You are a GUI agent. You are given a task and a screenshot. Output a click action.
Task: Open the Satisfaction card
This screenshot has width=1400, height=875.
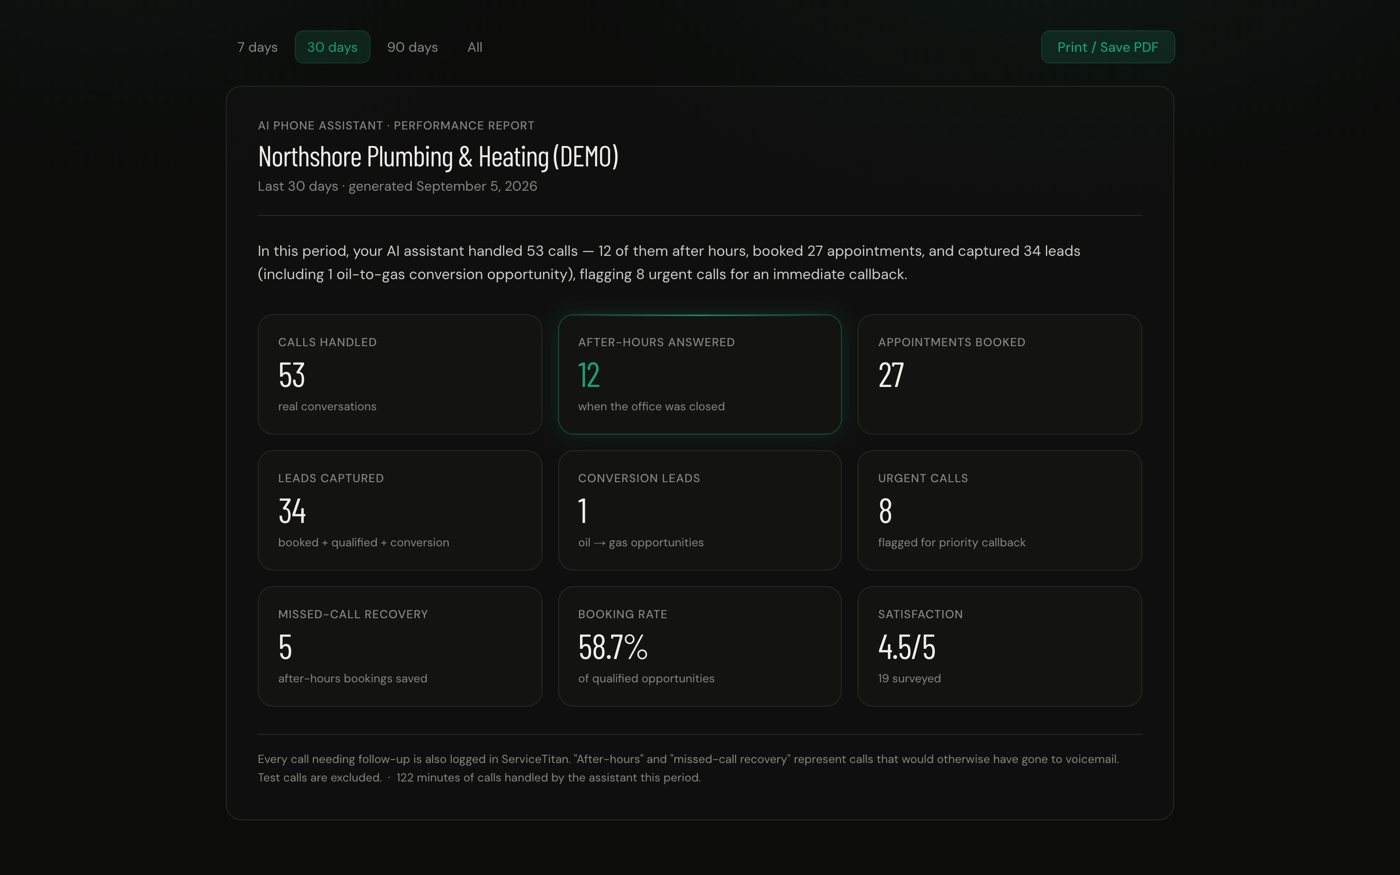pos(1000,646)
